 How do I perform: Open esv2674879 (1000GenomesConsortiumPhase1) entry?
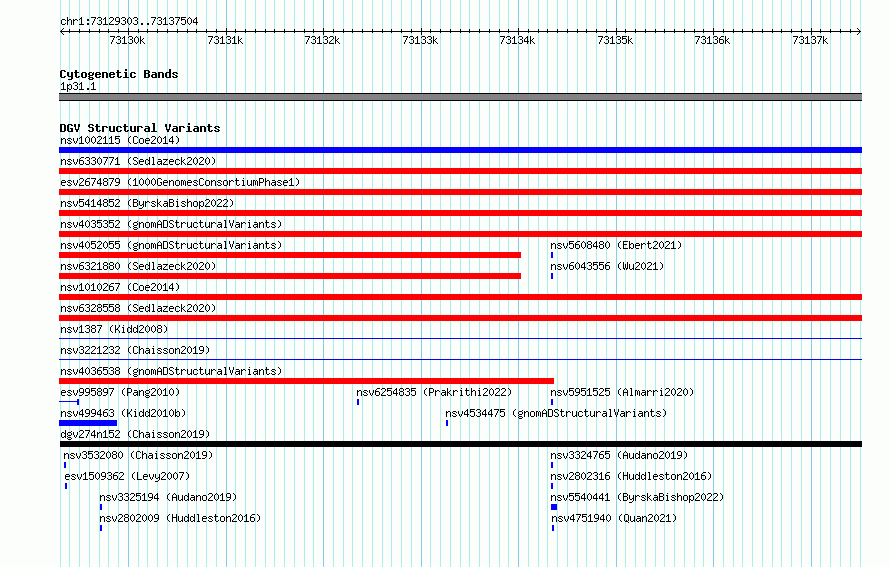coord(180,182)
